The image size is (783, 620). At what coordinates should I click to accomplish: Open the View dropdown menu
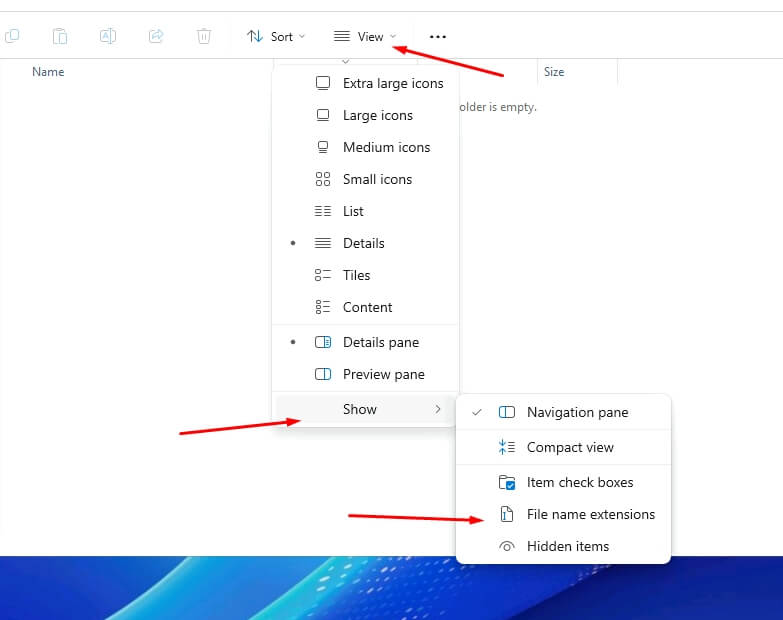(365, 36)
